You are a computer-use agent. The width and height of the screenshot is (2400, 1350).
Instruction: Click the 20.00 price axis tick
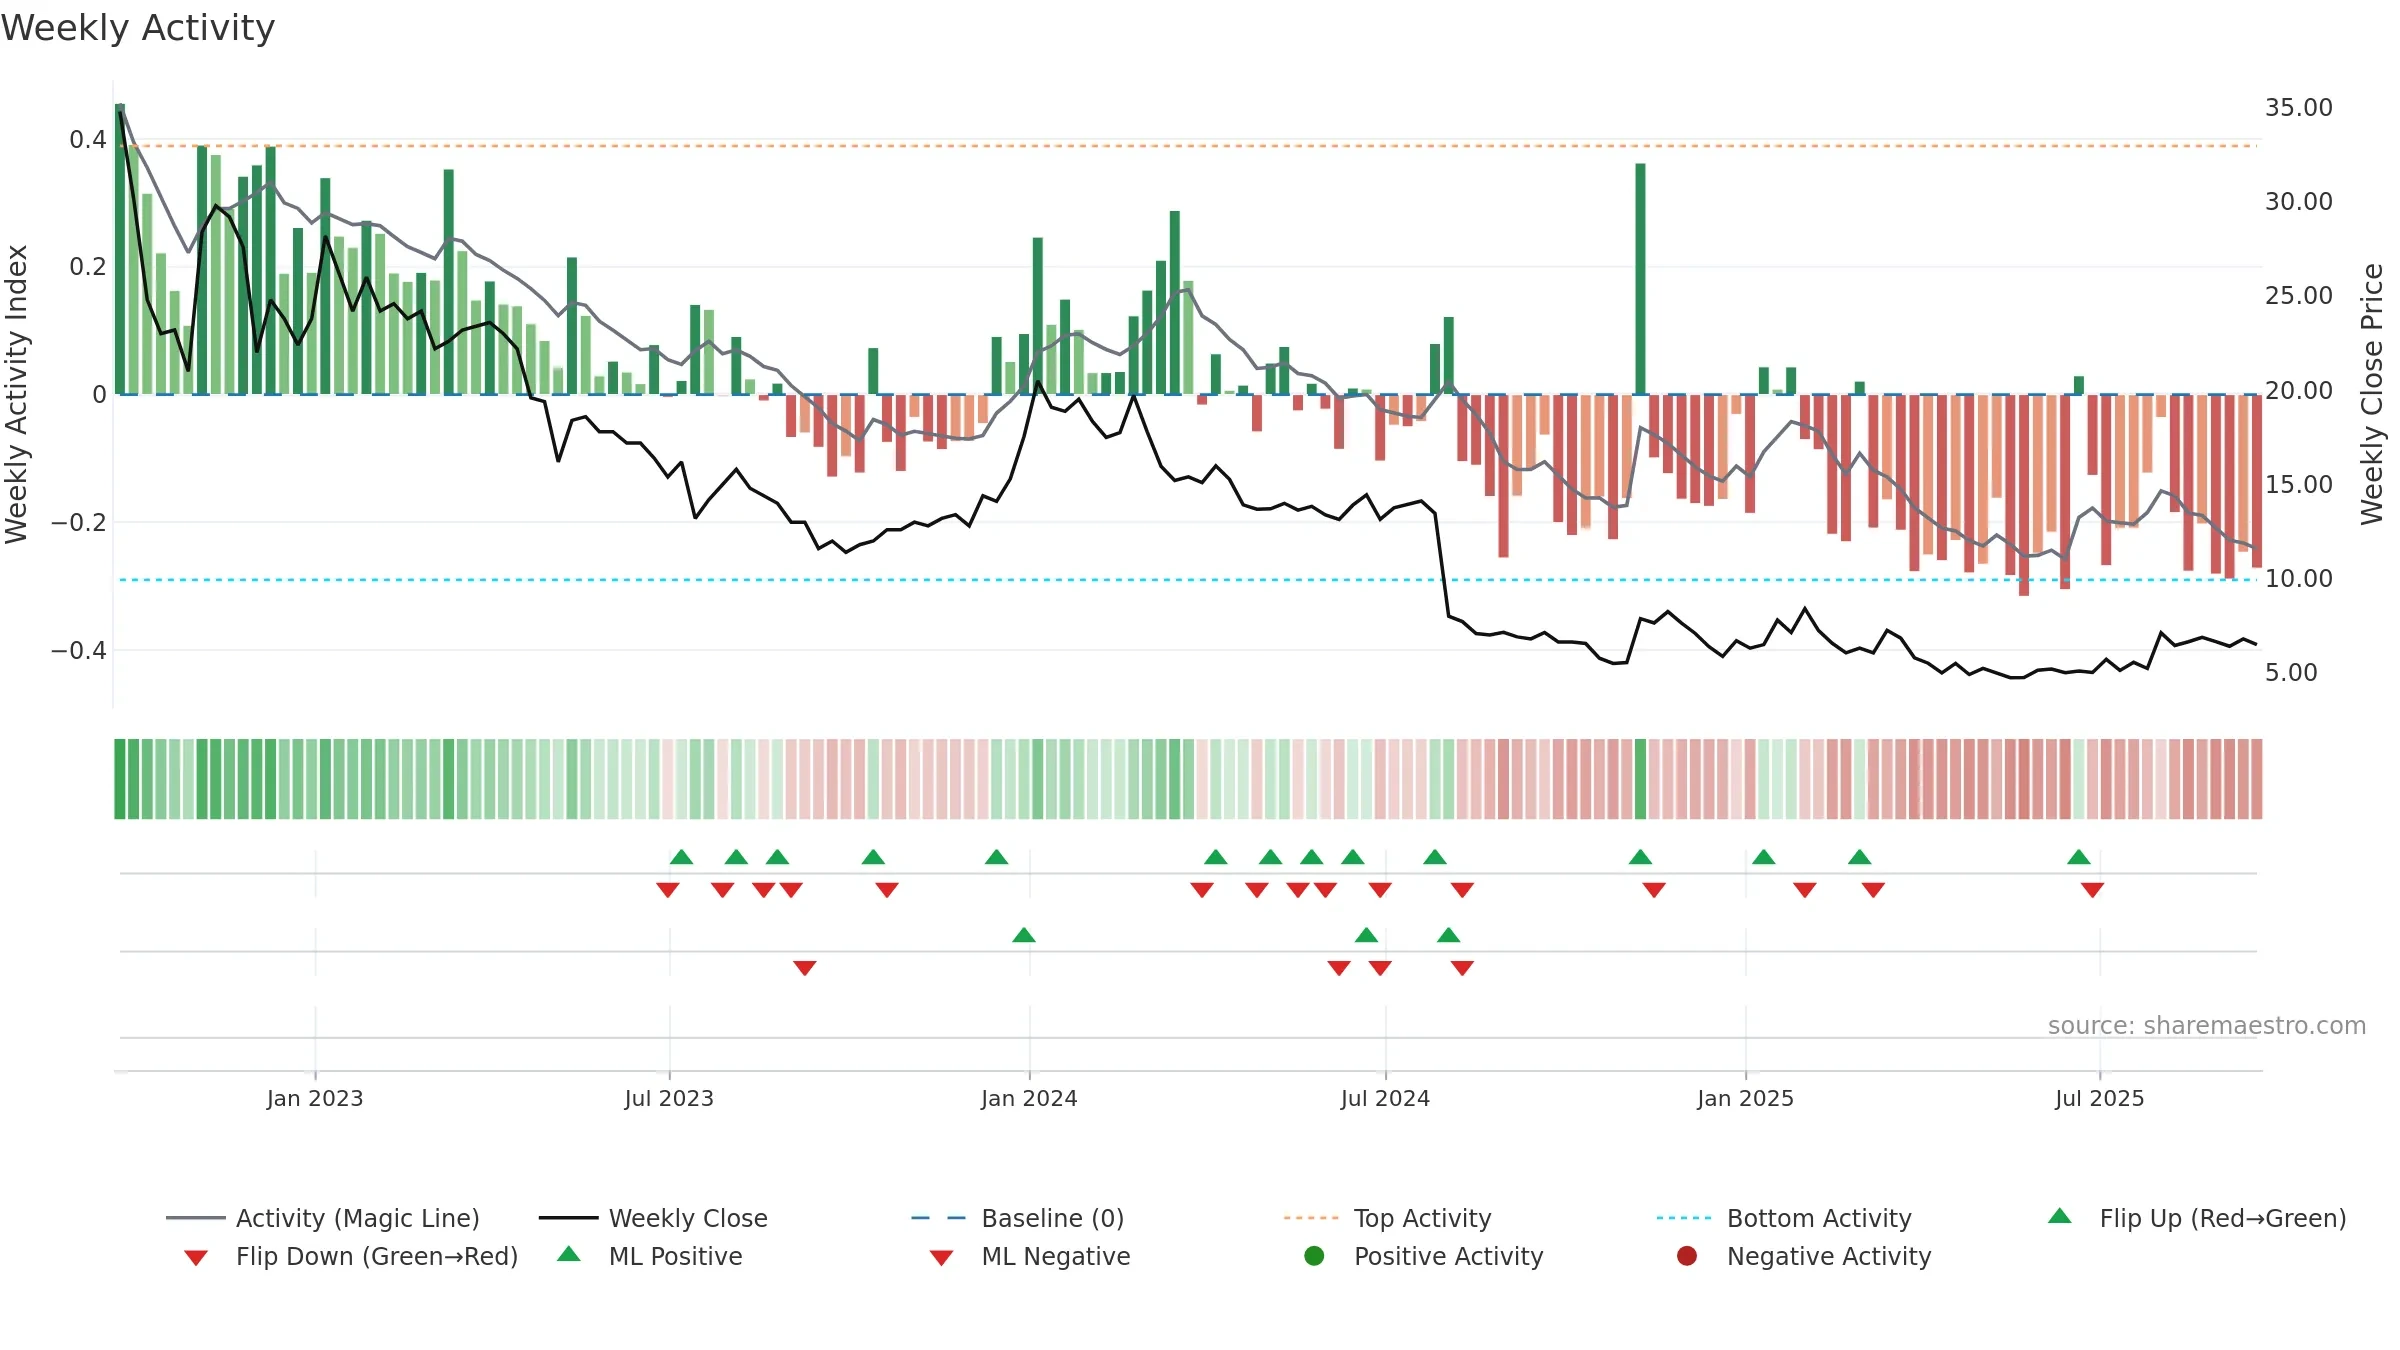[x=2298, y=390]
